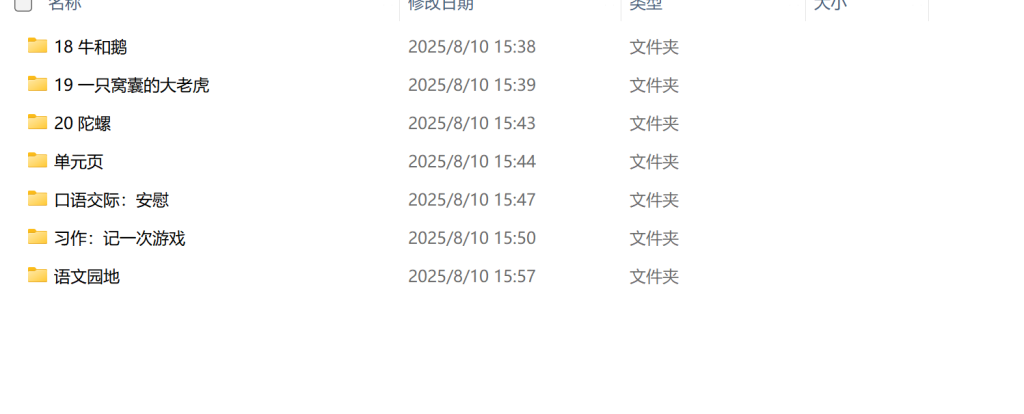Click the 文件夹 type cell for 单元页
Screen dimensions: 1024x414
tap(654, 162)
